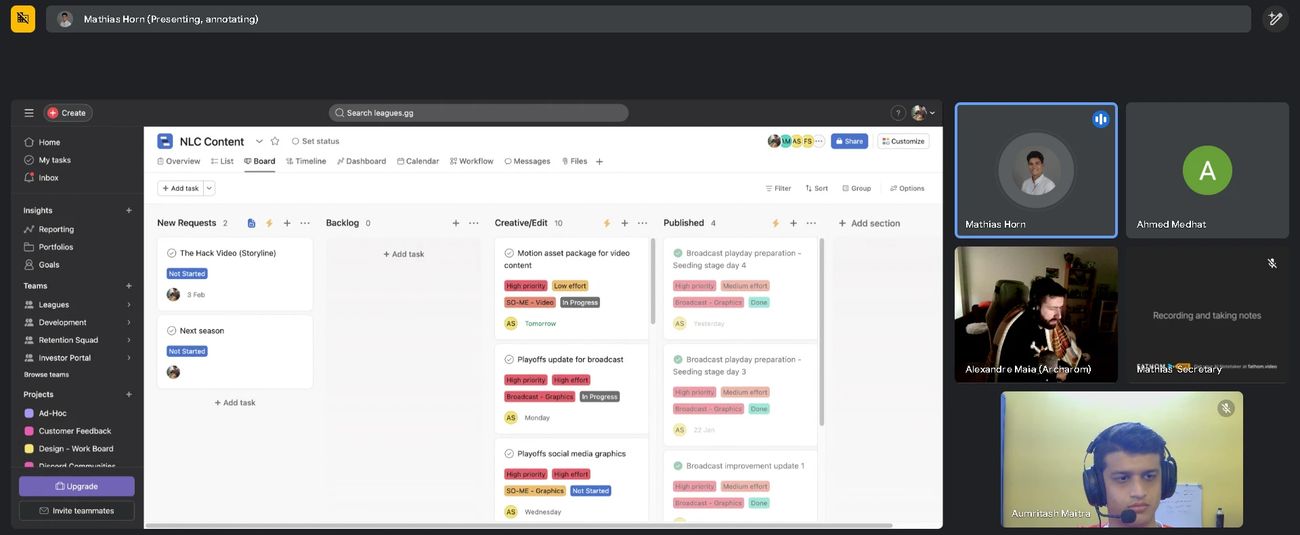Click the blue Share button
Screen dimensions: 1300x535
[850, 141]
